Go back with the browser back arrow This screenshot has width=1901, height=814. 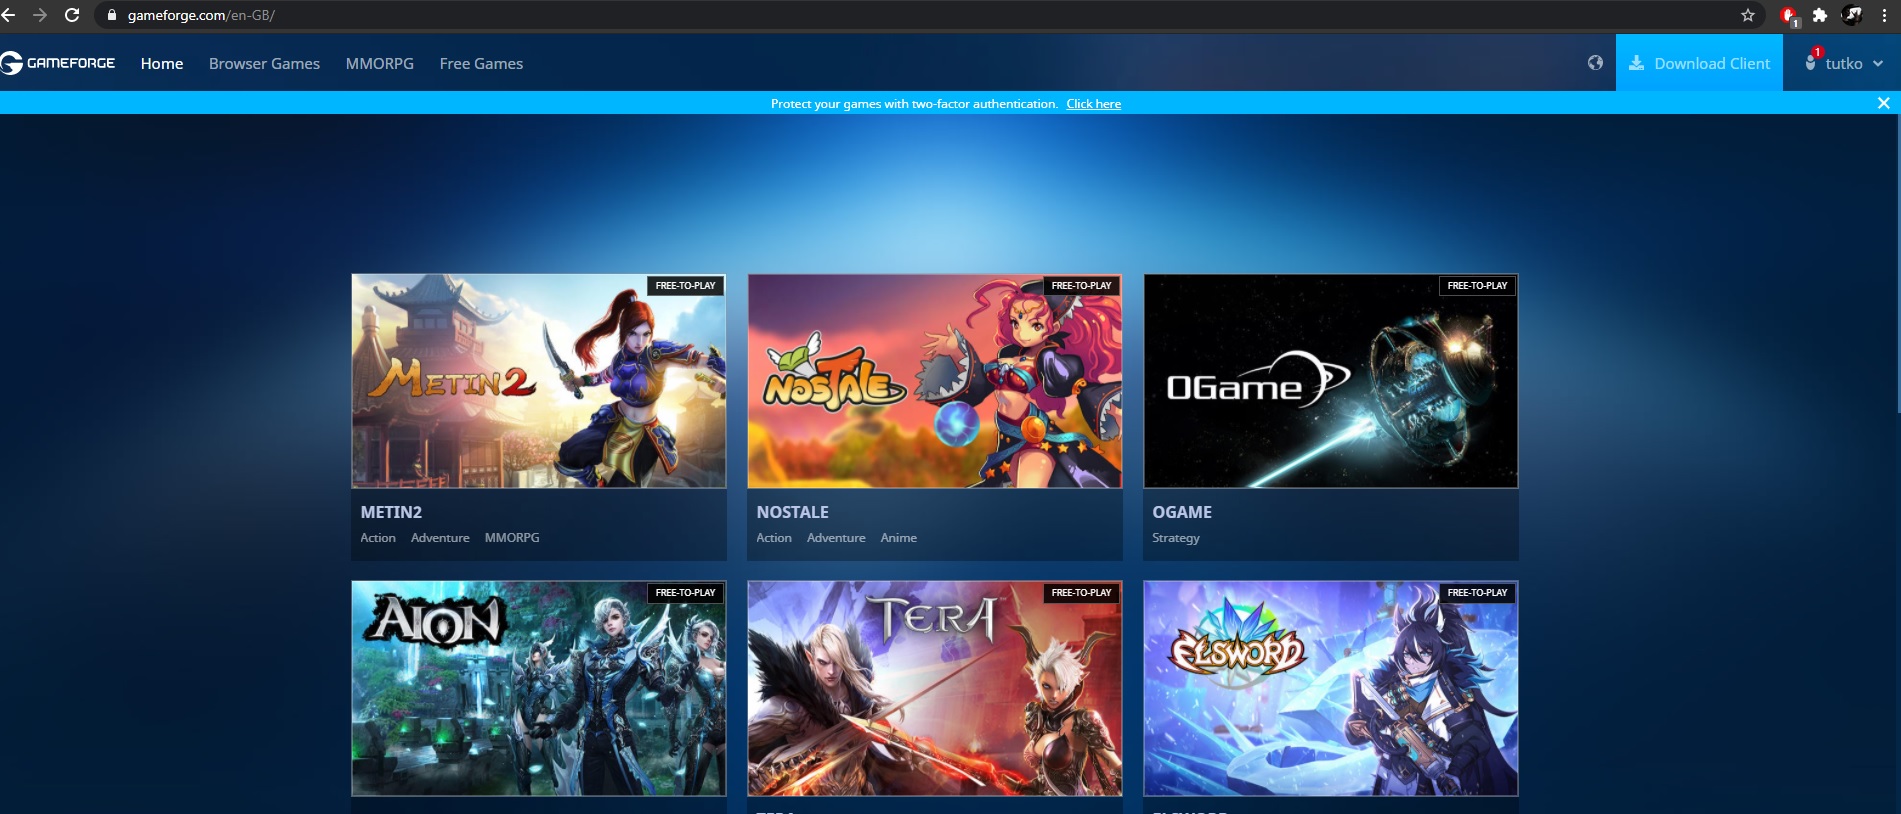pos(9,15)
